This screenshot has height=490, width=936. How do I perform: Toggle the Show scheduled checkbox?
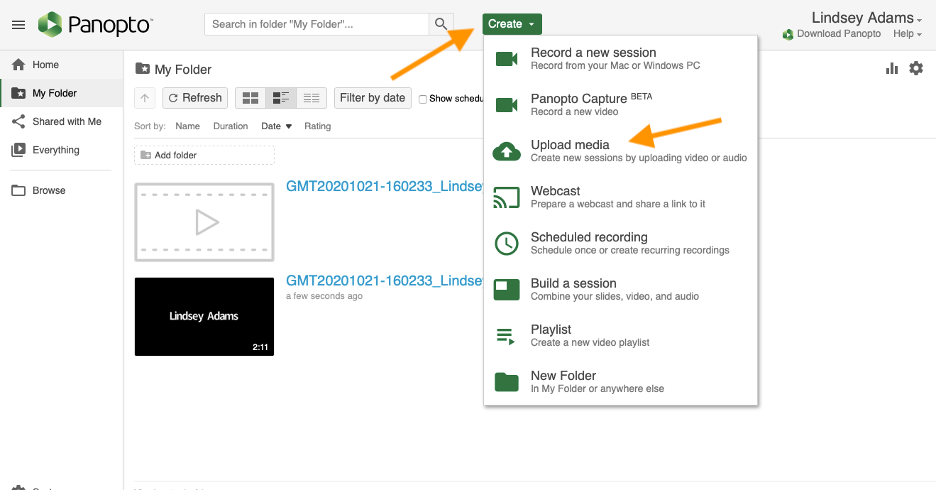coord(423,99)
